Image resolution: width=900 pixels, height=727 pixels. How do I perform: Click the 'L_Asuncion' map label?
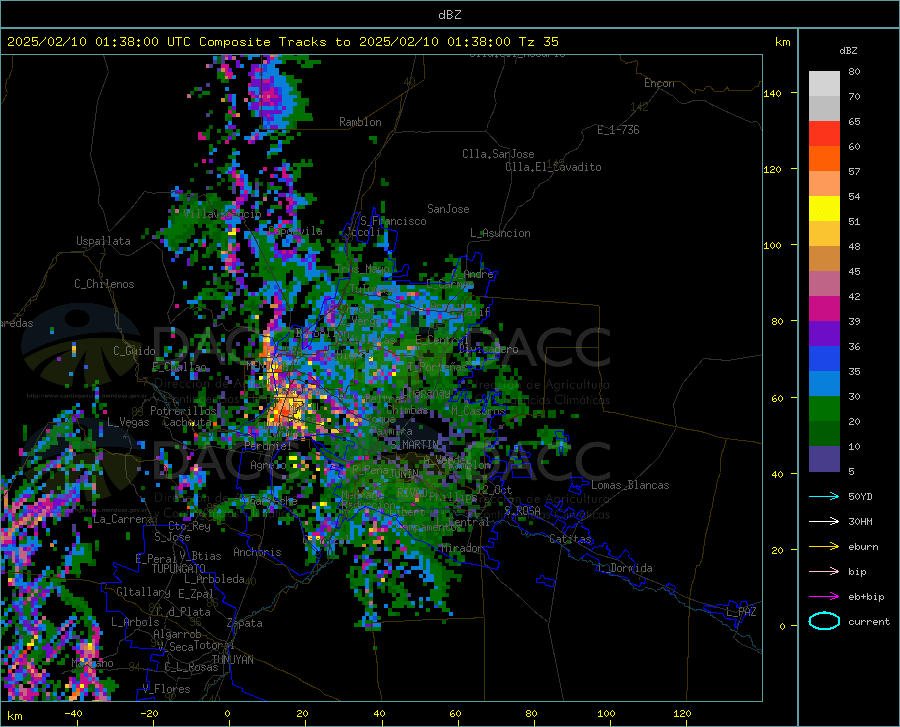[500, 233]
